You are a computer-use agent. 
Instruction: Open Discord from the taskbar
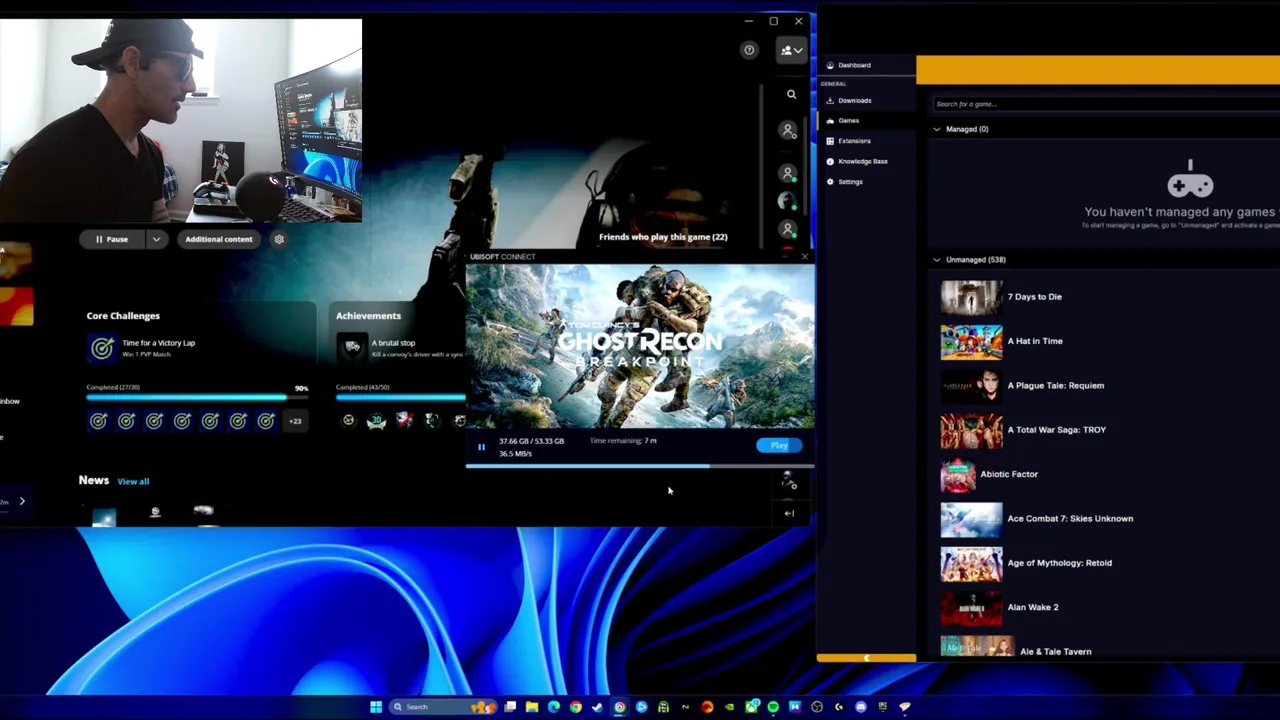coord(861,707)
